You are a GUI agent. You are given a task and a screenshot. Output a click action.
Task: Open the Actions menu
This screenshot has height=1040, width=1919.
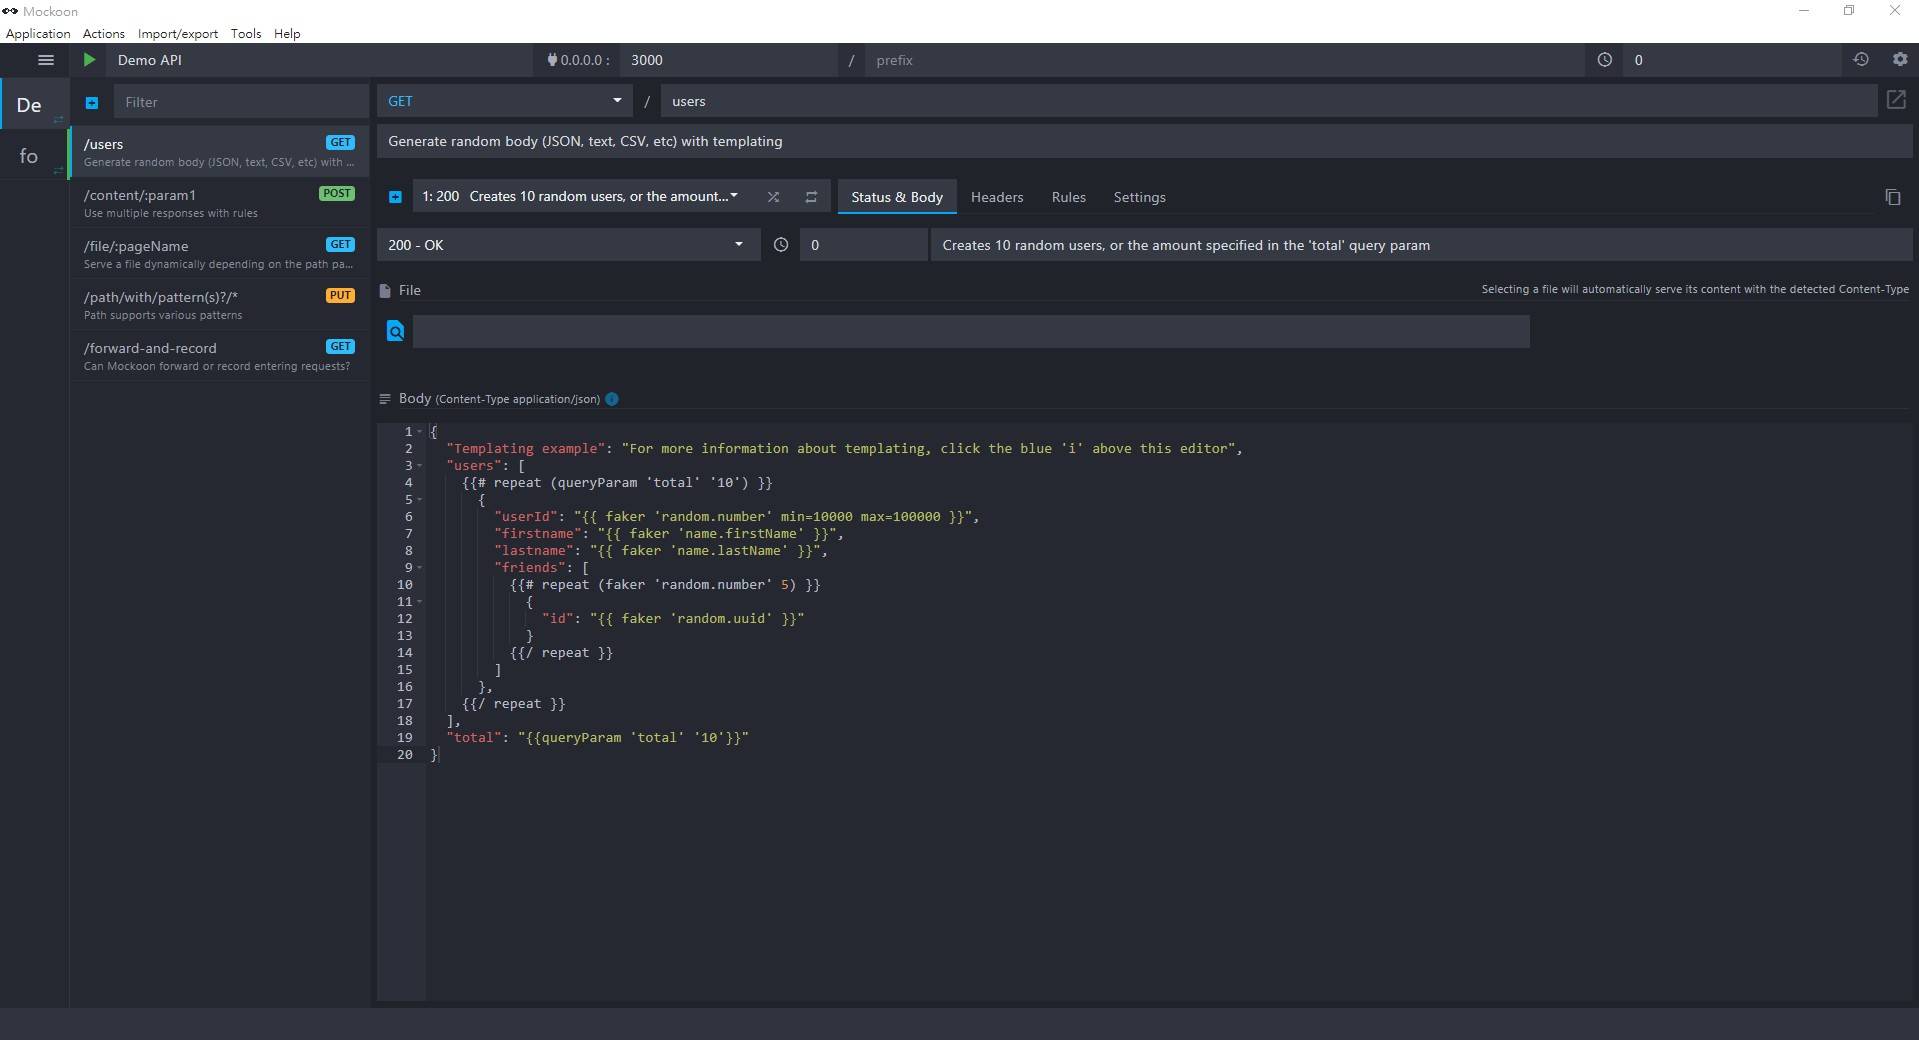[104, 33]
